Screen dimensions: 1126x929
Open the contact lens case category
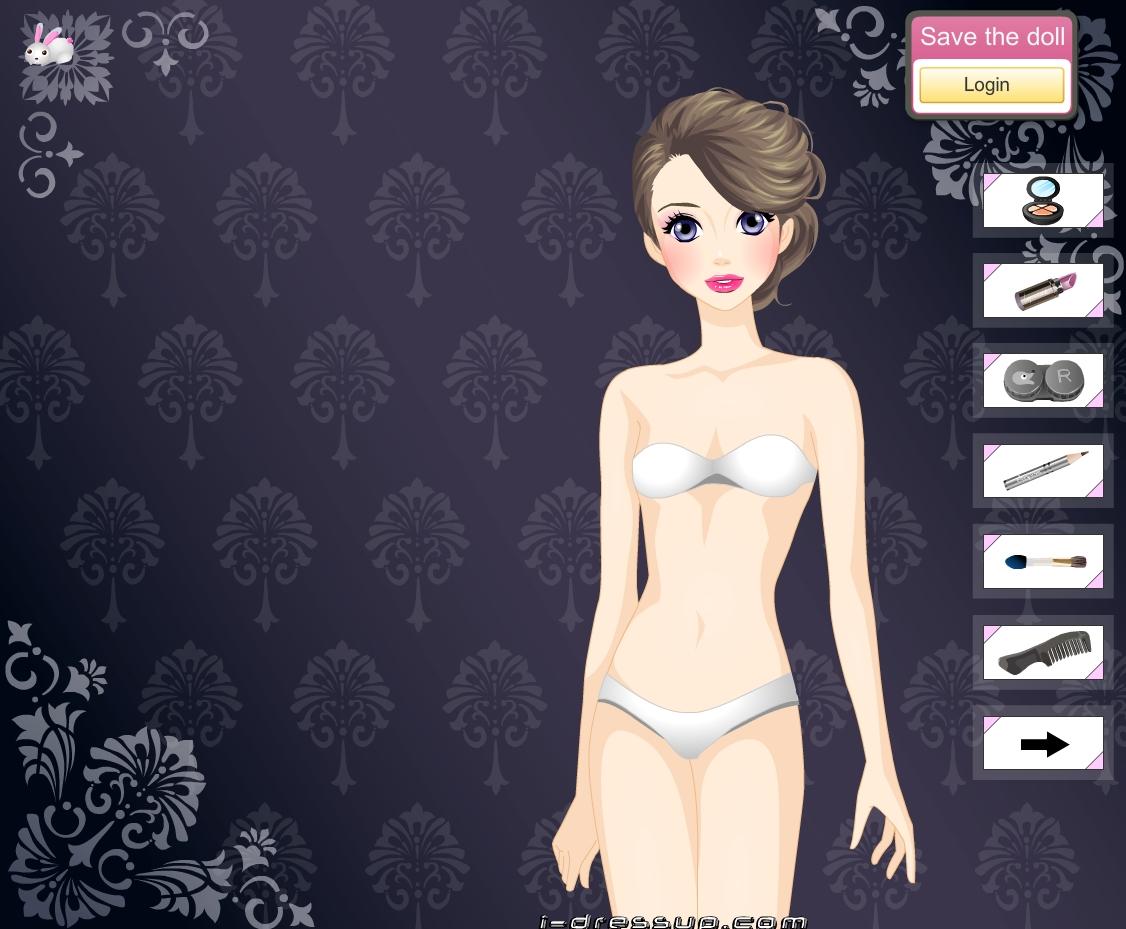pyautogui.click(x=1043, y=380)
